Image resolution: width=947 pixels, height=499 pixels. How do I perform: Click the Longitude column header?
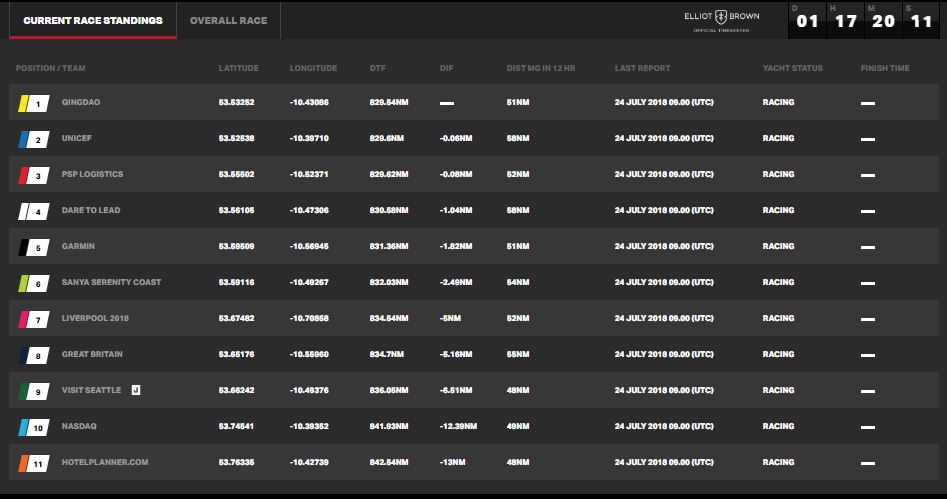(313, 68)
